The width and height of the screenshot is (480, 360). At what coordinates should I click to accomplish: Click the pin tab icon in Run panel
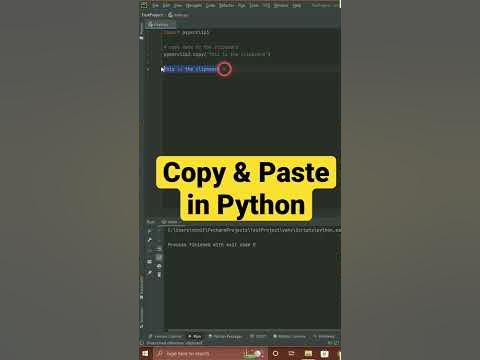click(150, 273)
